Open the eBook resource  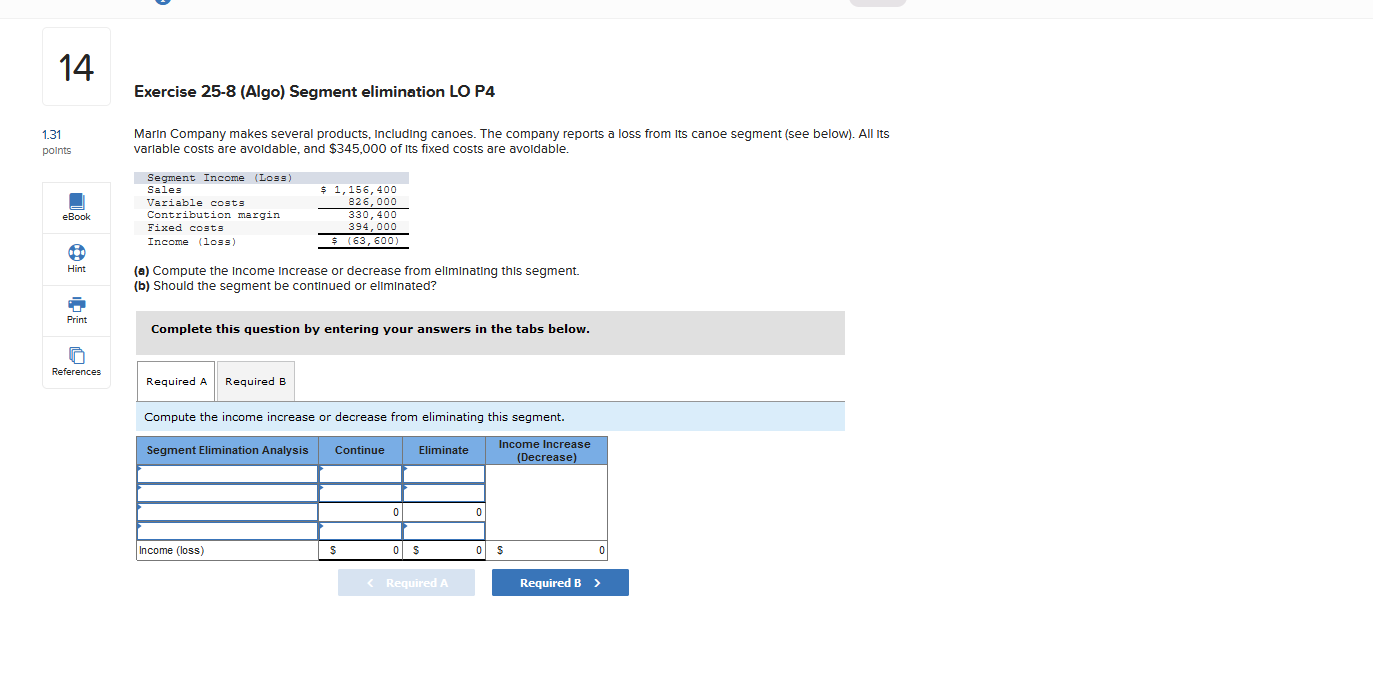(75, 208)
